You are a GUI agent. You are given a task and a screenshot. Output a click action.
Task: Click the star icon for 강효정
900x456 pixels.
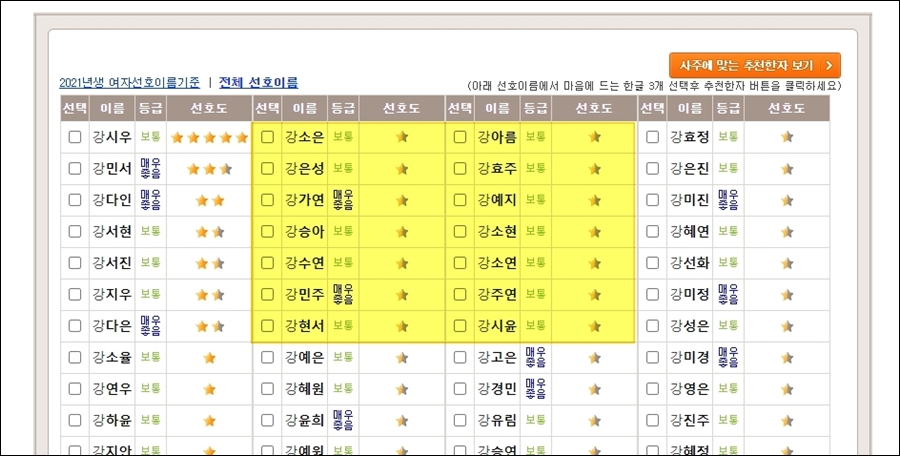787,137
